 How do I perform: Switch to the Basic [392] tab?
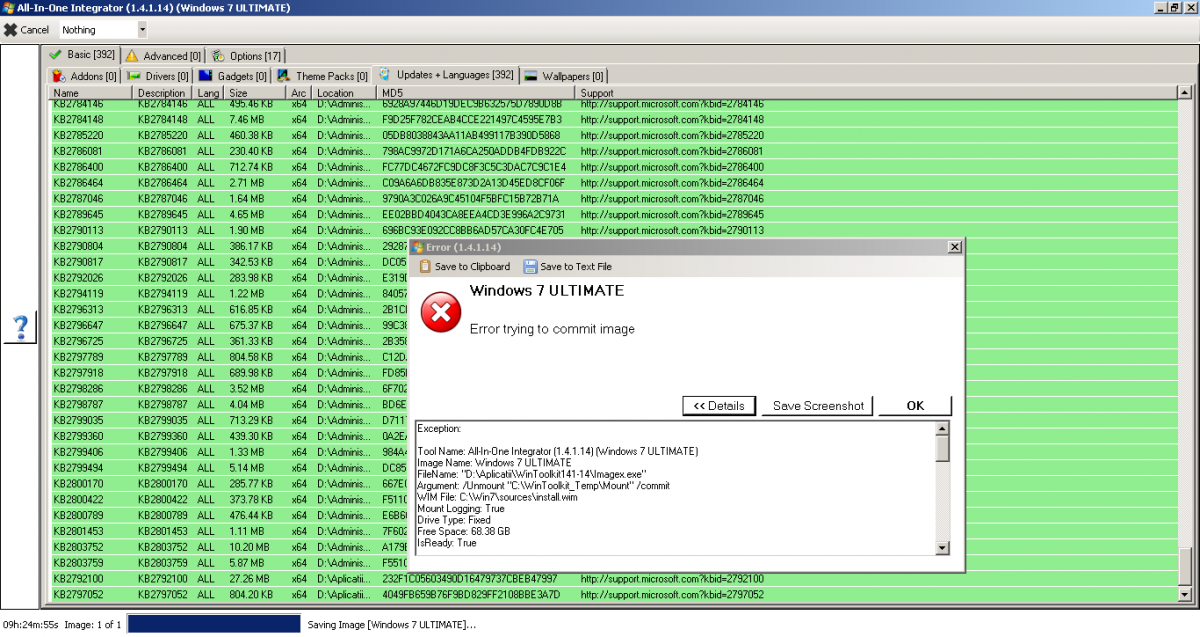click(x=81, y=55)
